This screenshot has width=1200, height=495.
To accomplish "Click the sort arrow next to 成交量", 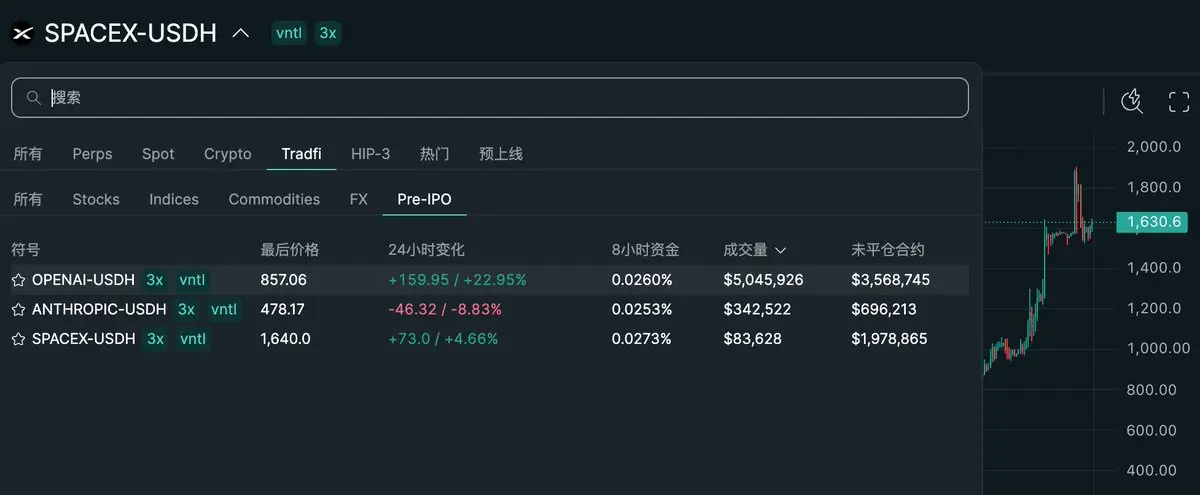I will coord(781,251).
